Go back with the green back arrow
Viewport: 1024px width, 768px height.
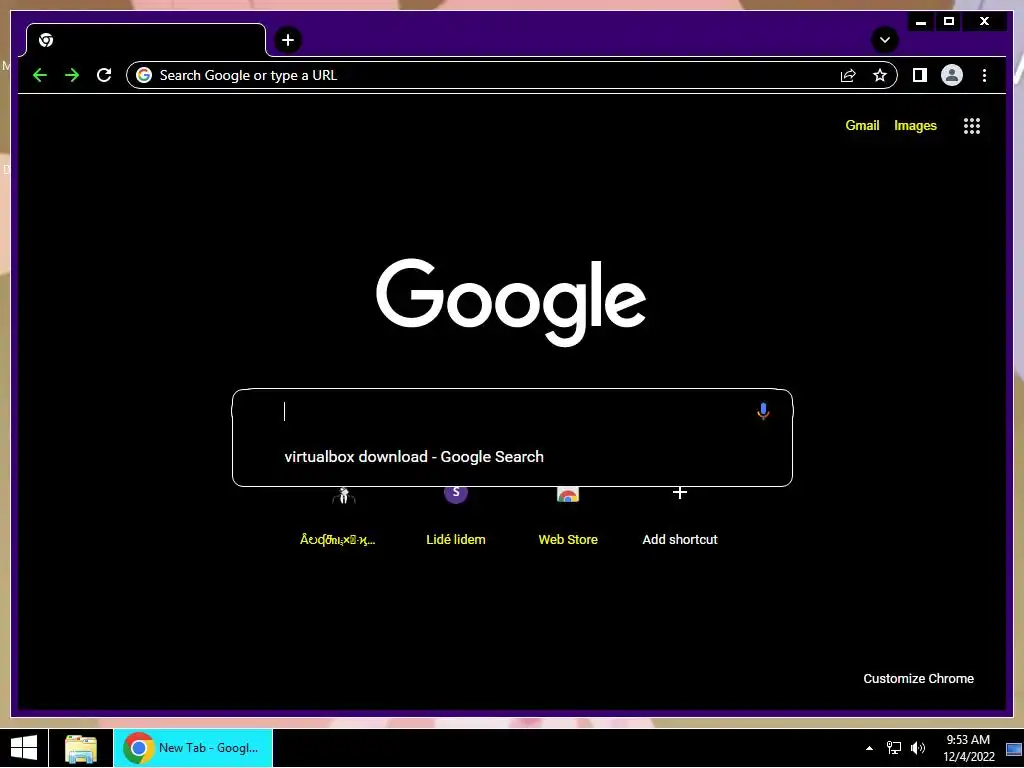pos(40,75)
